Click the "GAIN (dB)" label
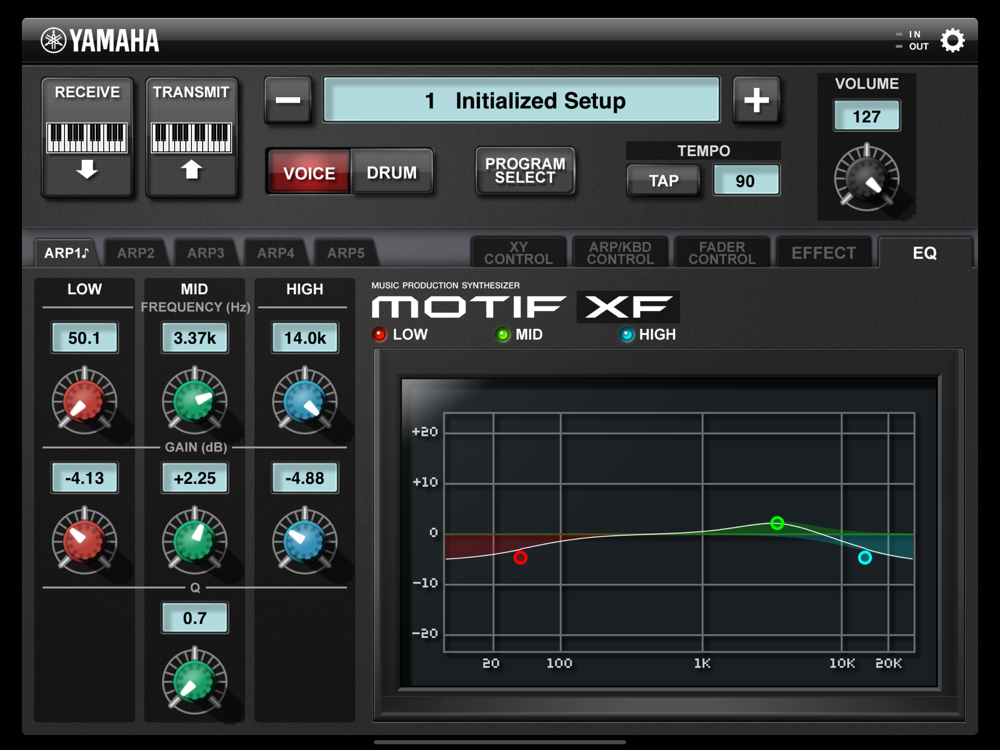Viewport: 1000px width, 750px height. 196,448
